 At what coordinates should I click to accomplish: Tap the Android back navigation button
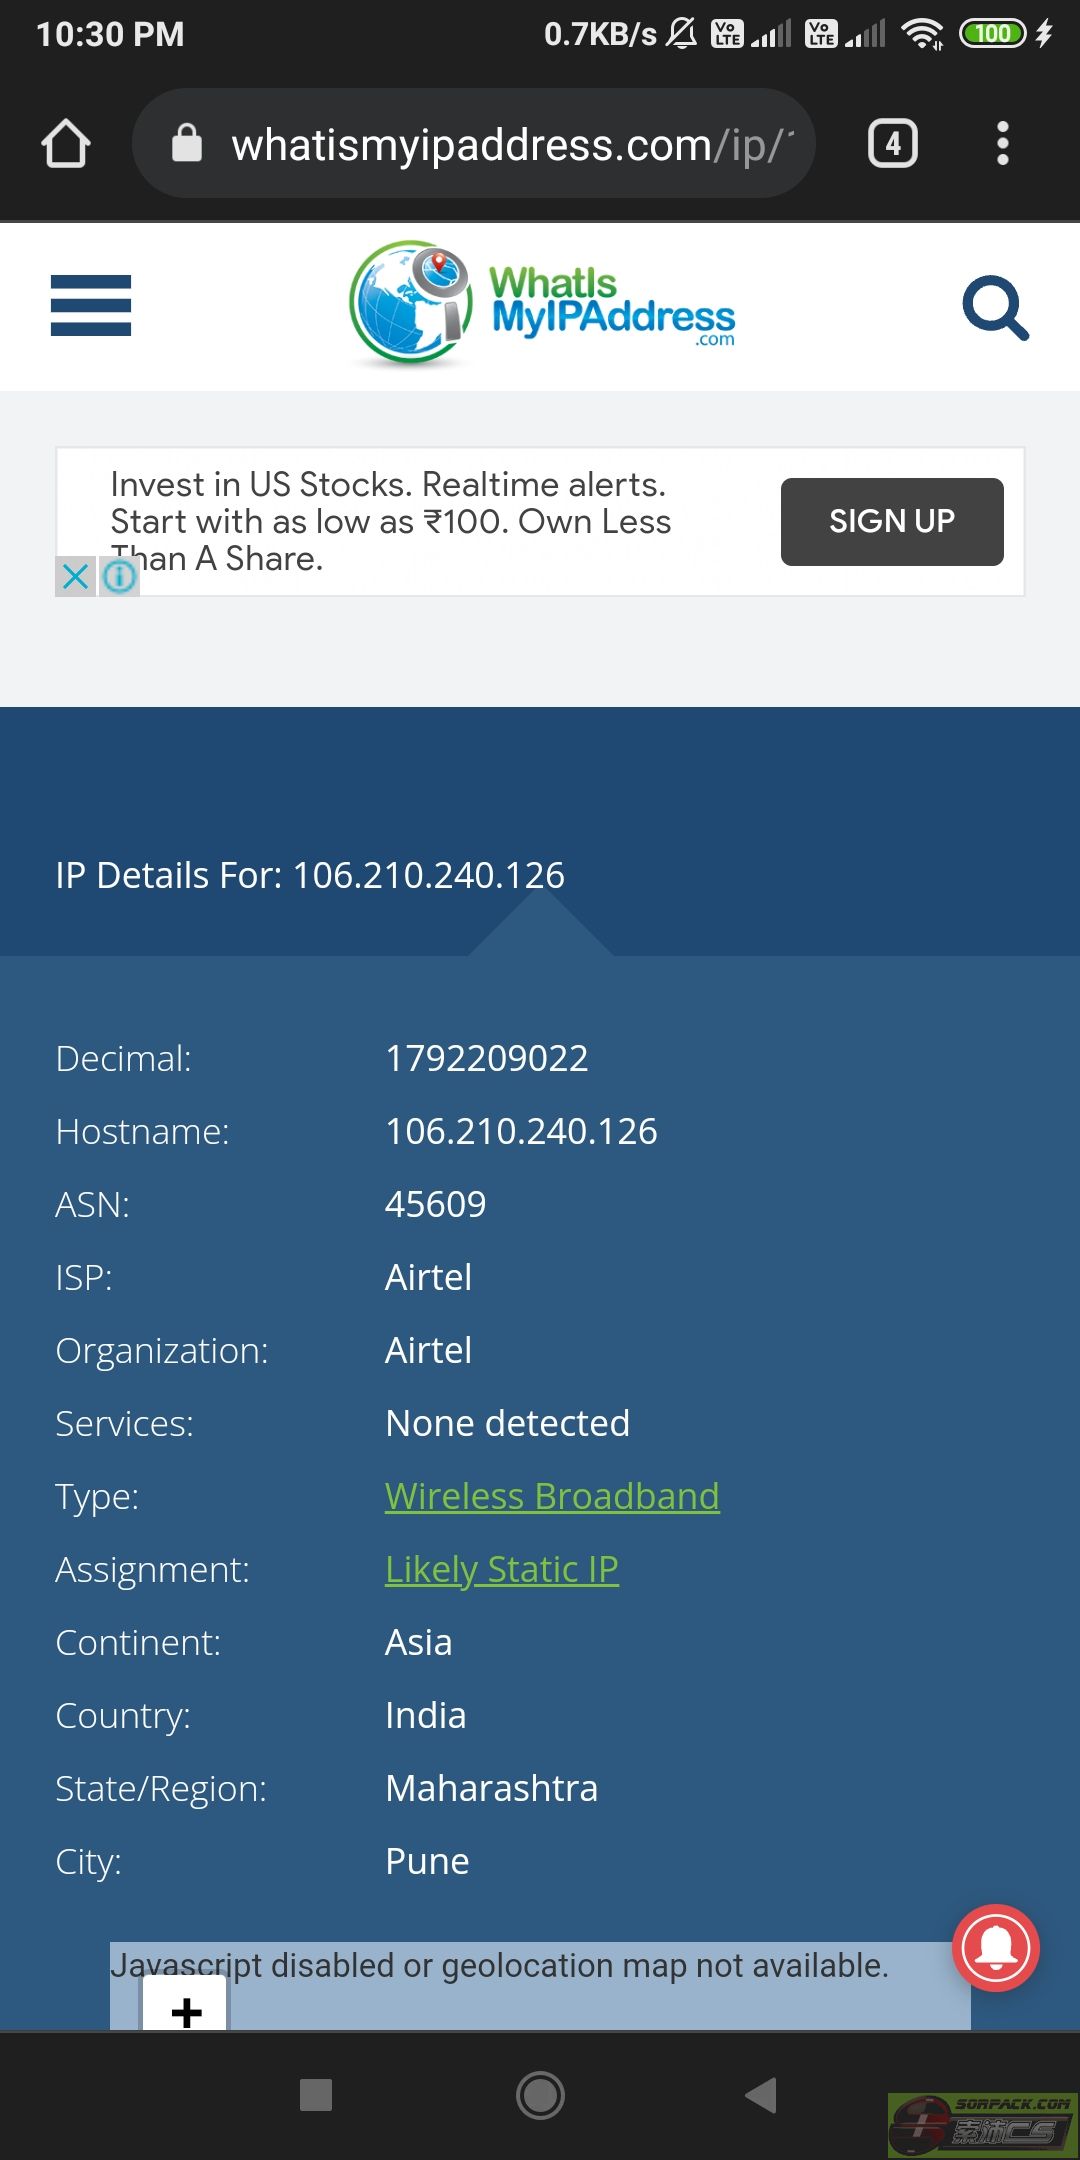pos(761,2094)
